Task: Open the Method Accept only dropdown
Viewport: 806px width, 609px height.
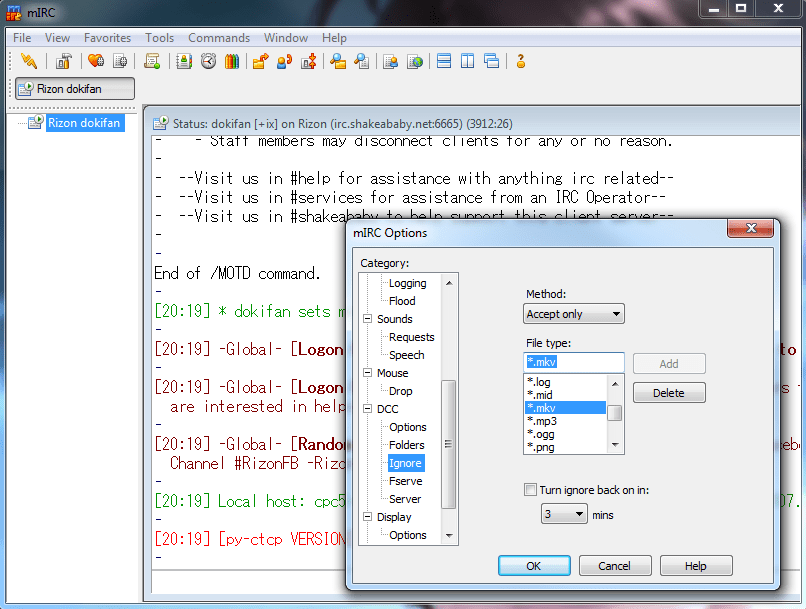Action: tap(574, 313)
